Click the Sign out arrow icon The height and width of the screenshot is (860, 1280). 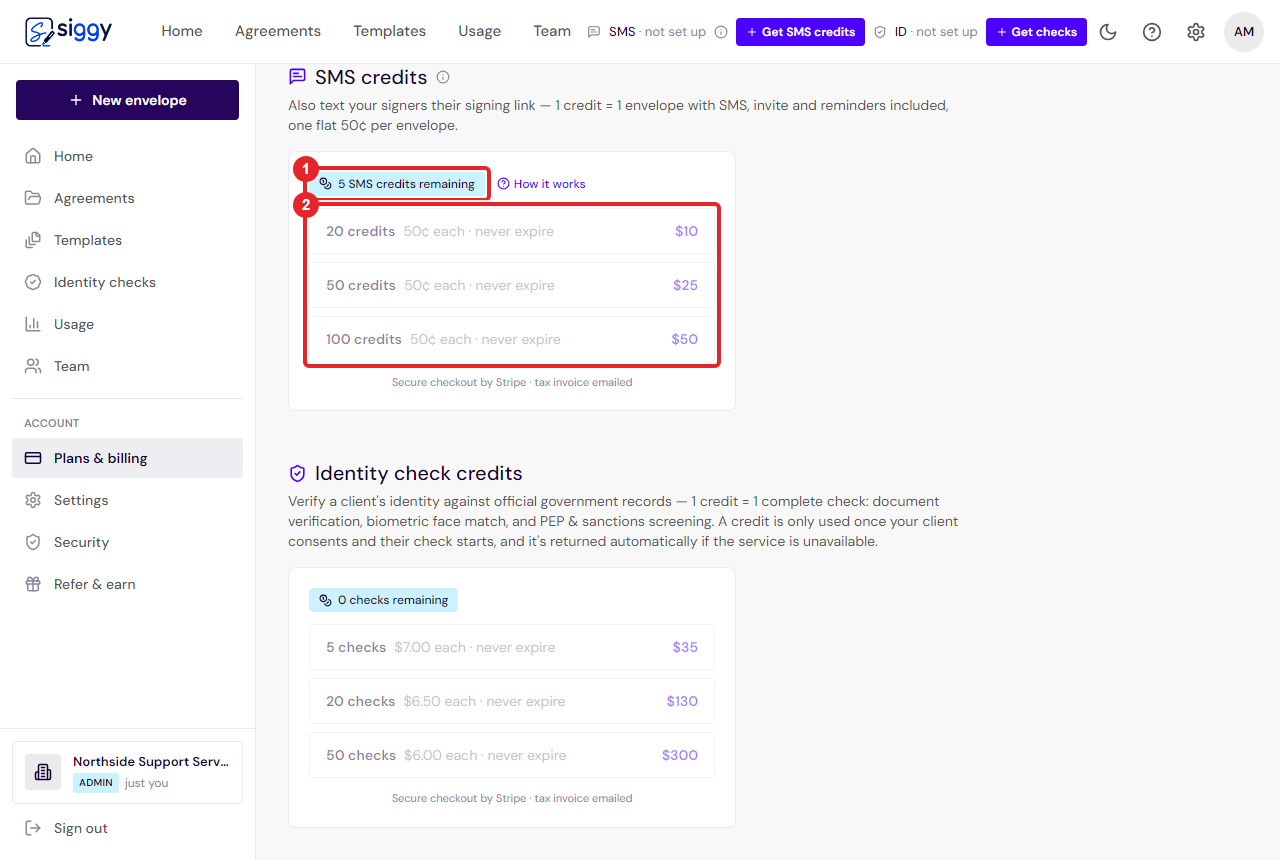pos(33,828)
